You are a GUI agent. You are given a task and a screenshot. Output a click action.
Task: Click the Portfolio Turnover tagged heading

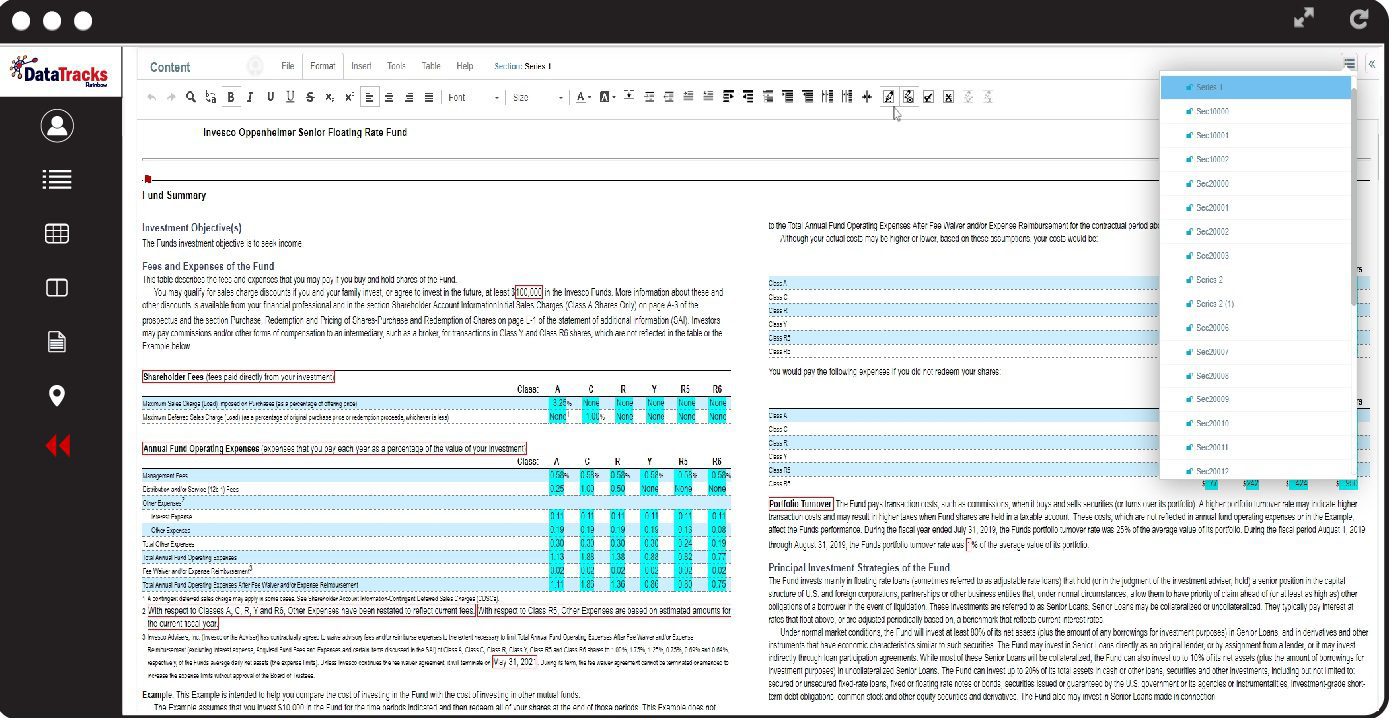pos(801,503)
